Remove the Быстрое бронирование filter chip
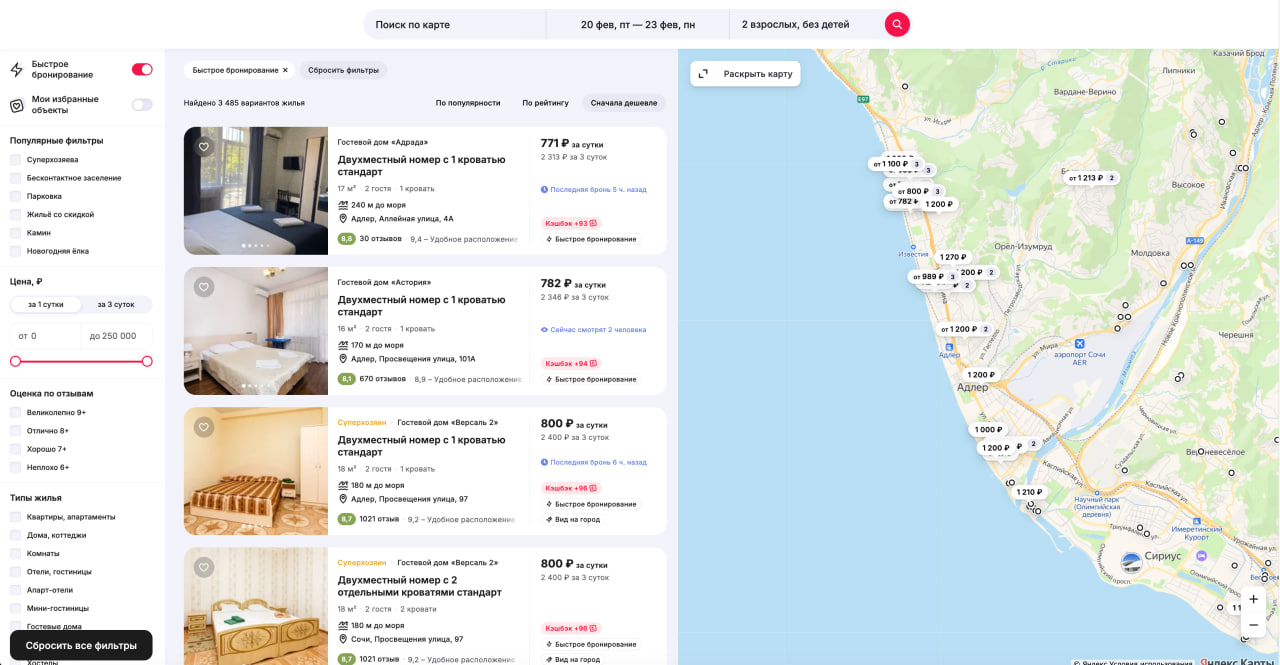Screen dimensions: 1280x665 [285, 70]
